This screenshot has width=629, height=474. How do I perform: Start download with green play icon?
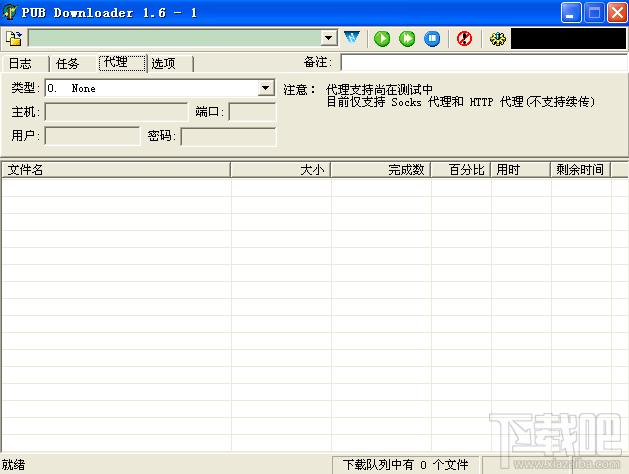coord(382,39)
